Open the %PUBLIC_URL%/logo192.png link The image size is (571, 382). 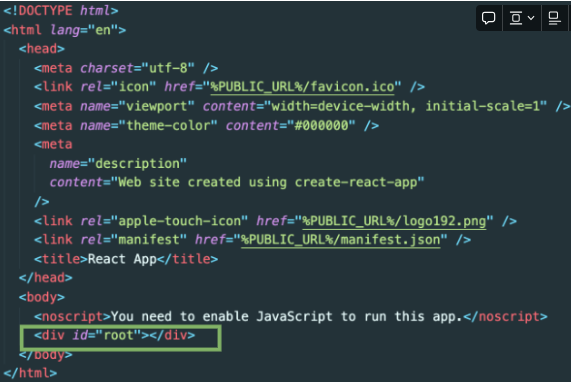[x=394, y=221]
